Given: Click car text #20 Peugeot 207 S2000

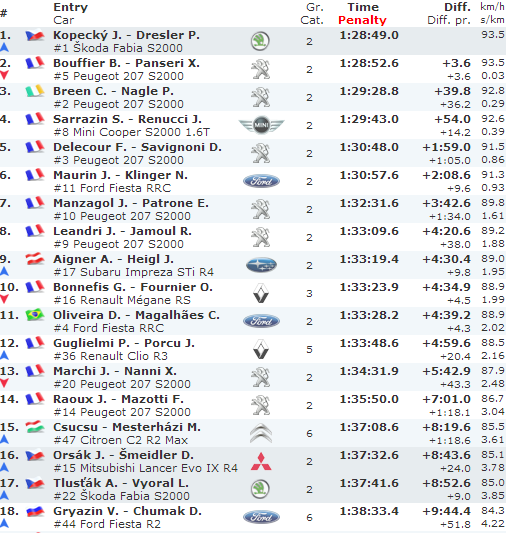Looking at the screenshot, I should pyautogui.click(x=122, y=384).
